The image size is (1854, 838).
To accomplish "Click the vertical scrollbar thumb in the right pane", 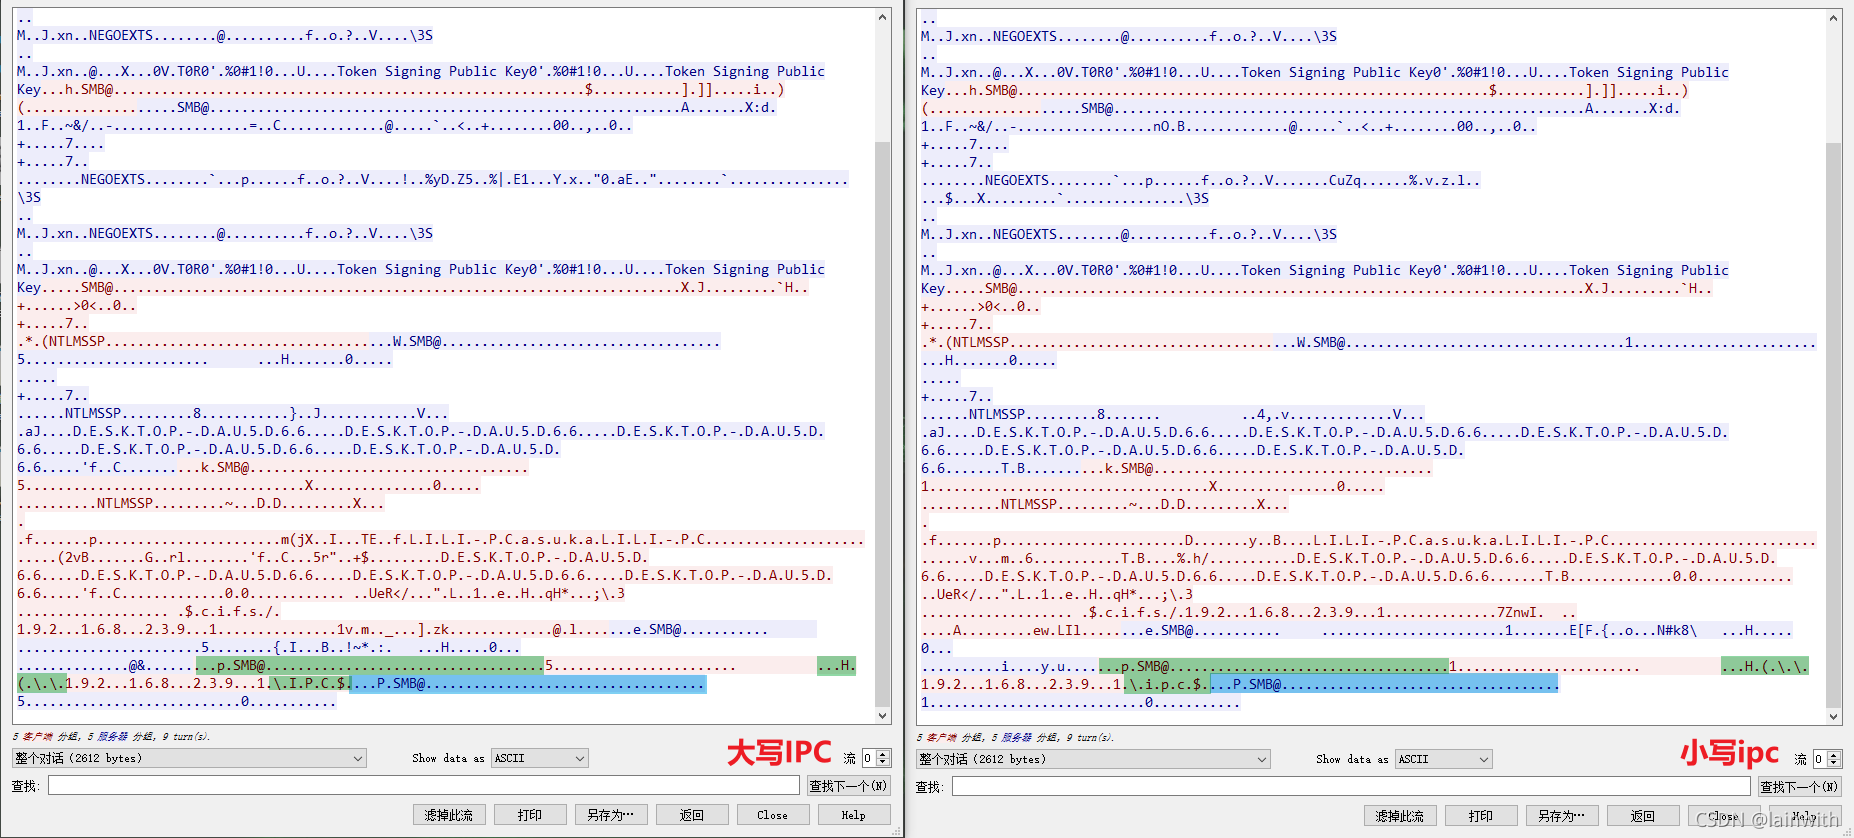I will pyautogui.click(x=1834, y=425).
